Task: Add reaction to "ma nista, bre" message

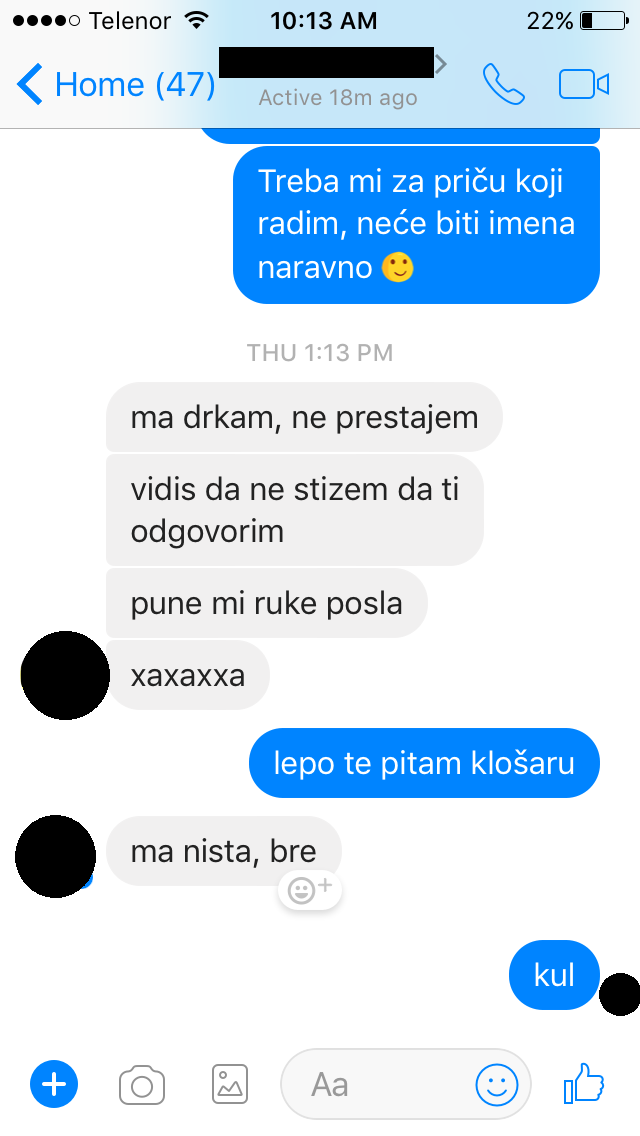Action: tap(309, 889)
